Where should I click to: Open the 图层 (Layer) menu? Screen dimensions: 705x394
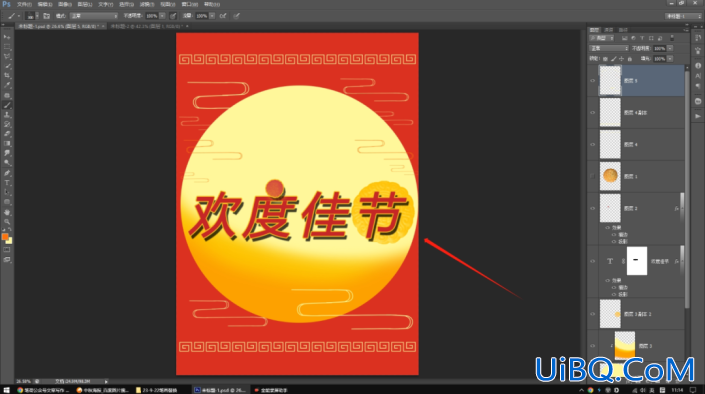click(x=85, y=4)
